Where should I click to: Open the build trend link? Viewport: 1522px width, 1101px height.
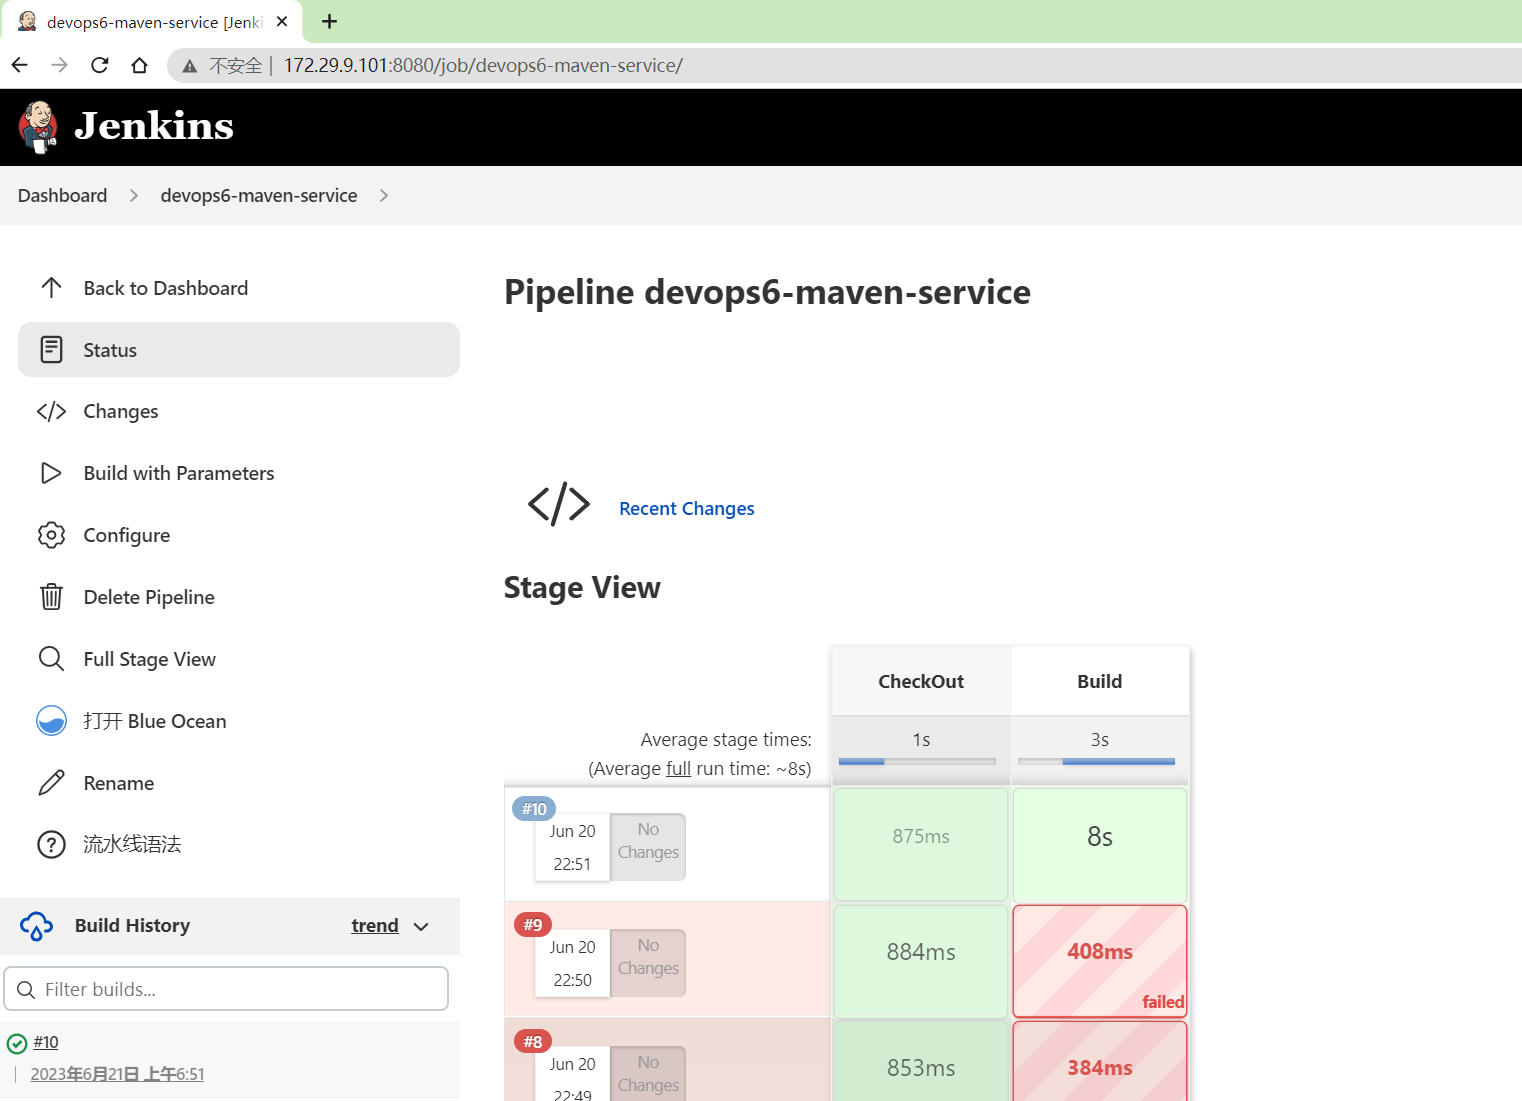(375, 926)
